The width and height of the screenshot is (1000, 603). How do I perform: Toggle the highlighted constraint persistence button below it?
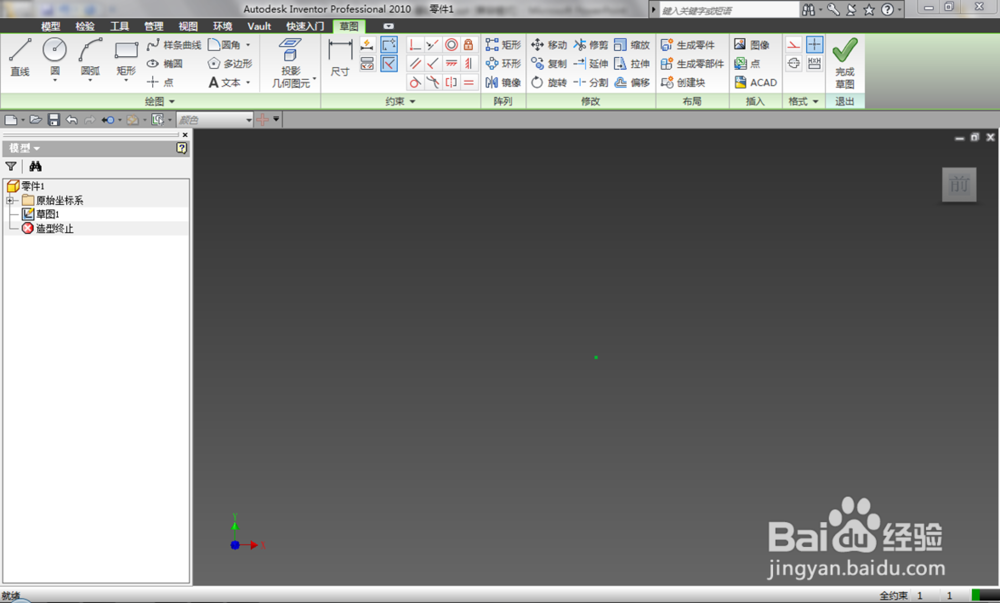click(x=389, y=63)
